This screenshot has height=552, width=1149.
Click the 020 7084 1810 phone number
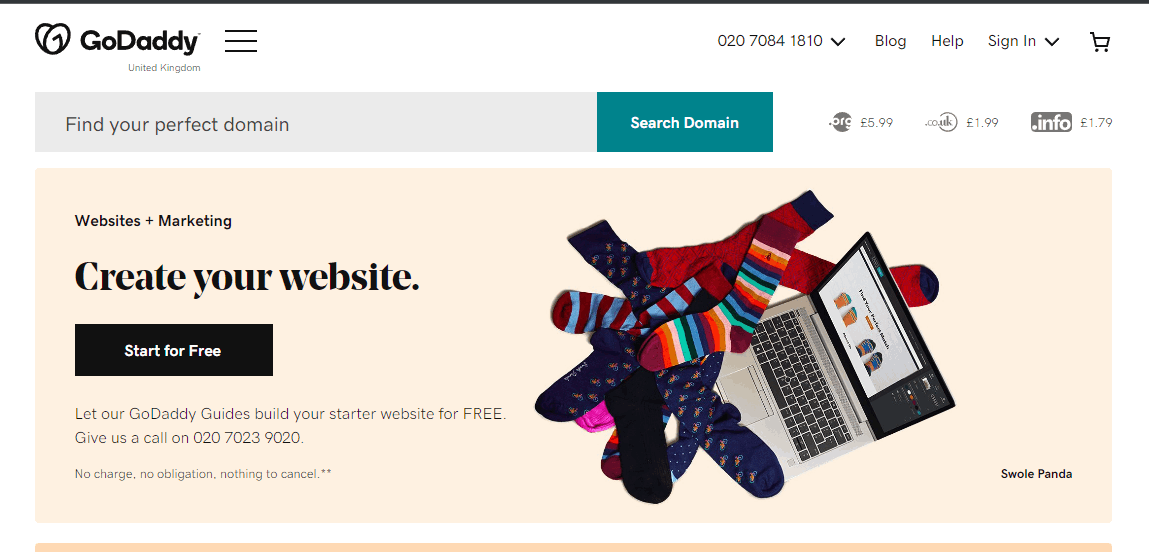(x=770, y=41)
